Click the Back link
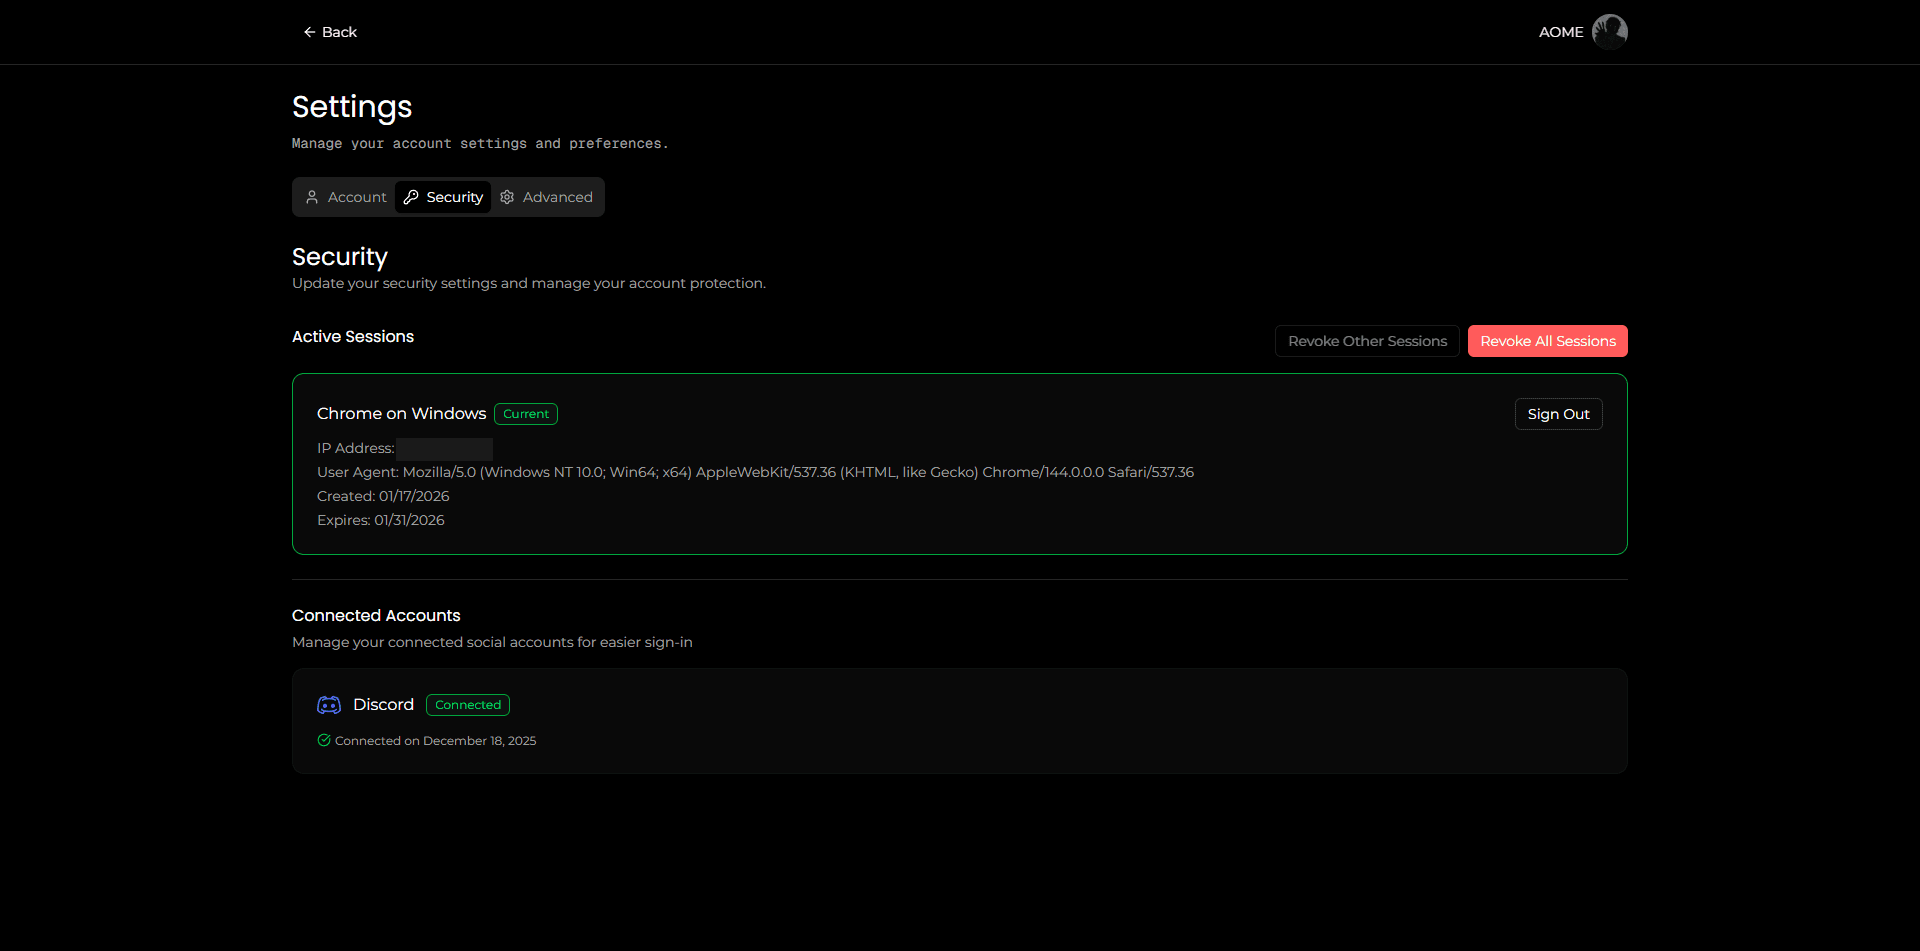Screen dimensions: 1920x951 click(x=339, y=32)
